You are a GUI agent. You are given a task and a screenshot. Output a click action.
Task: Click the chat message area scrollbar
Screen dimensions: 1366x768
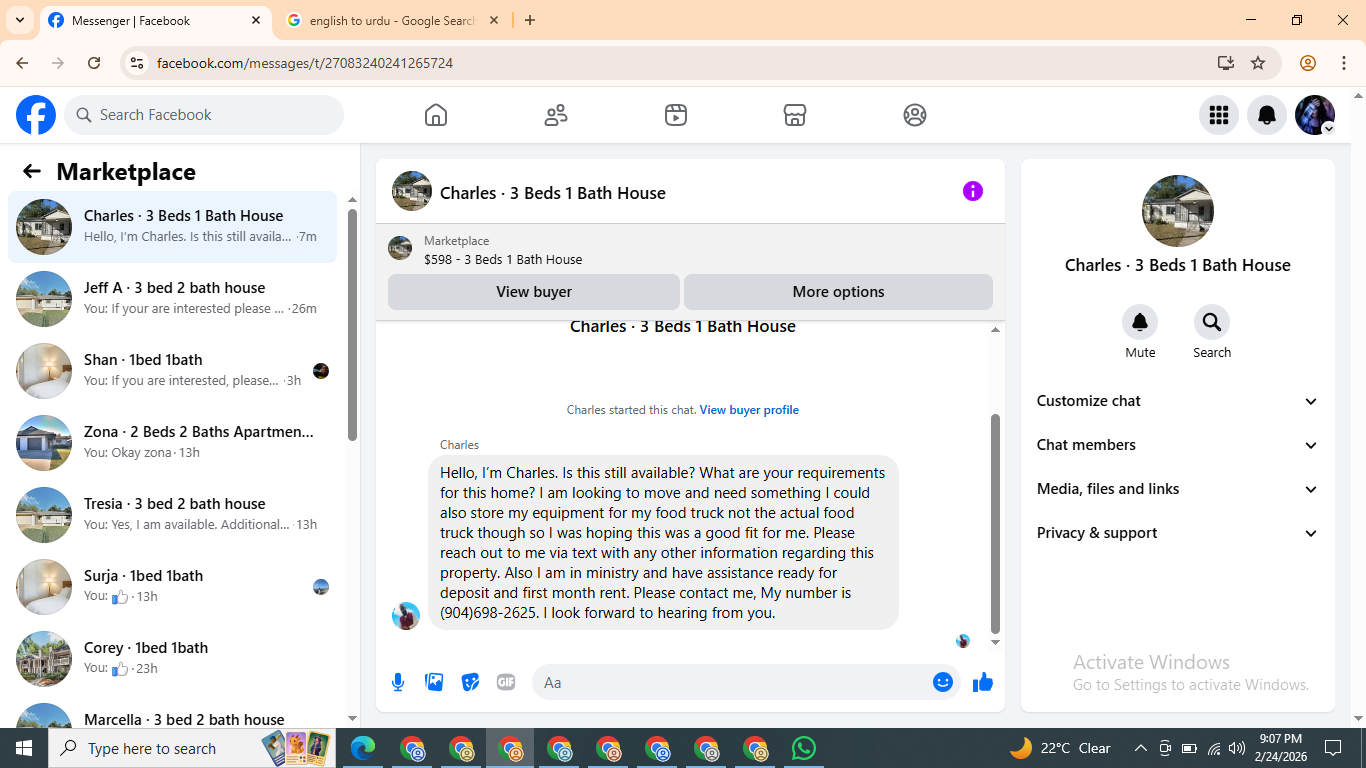coord(995,523)
